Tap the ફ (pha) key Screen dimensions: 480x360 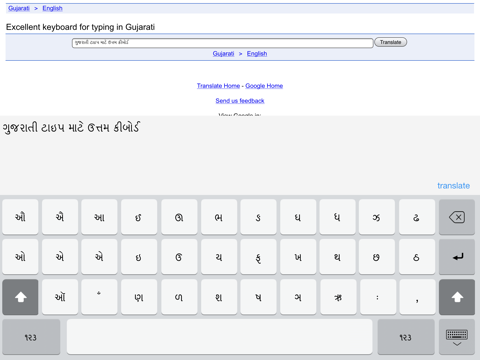click(258, 257)
